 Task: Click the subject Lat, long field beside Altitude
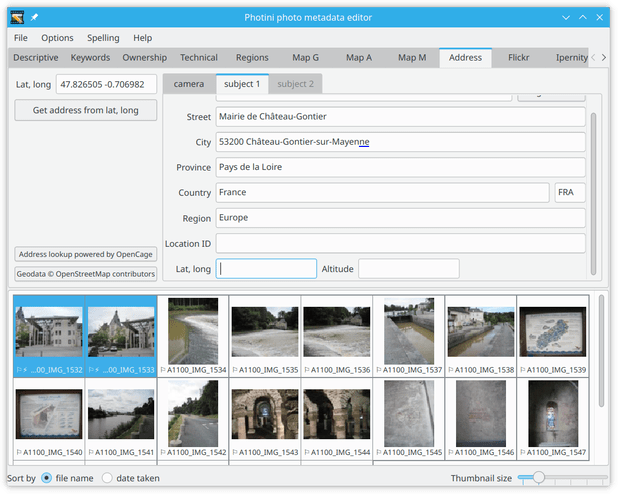[x=266, y=268]
